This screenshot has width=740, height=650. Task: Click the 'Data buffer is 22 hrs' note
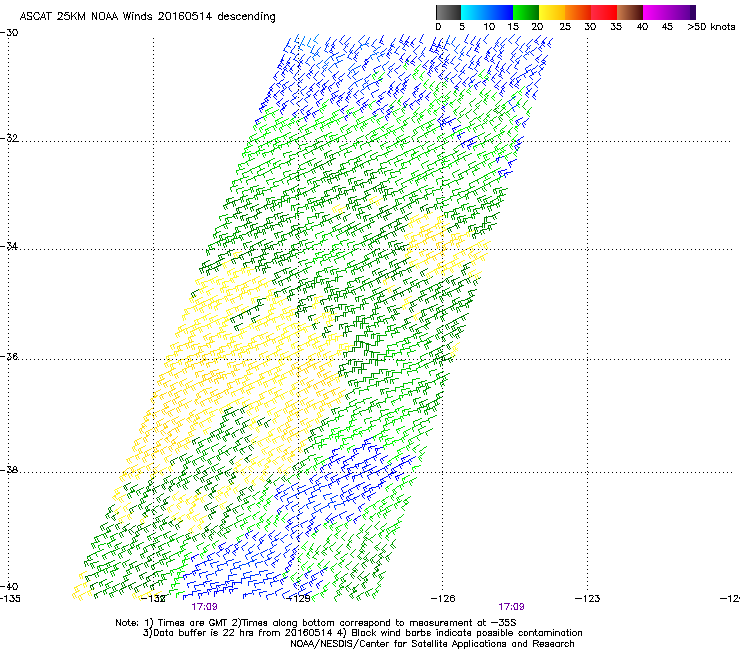[x=362, y=633]
